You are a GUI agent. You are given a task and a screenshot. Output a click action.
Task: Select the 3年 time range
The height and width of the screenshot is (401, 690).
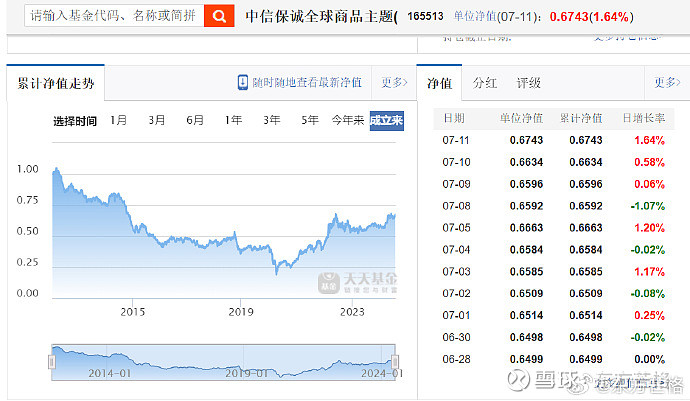272,120
